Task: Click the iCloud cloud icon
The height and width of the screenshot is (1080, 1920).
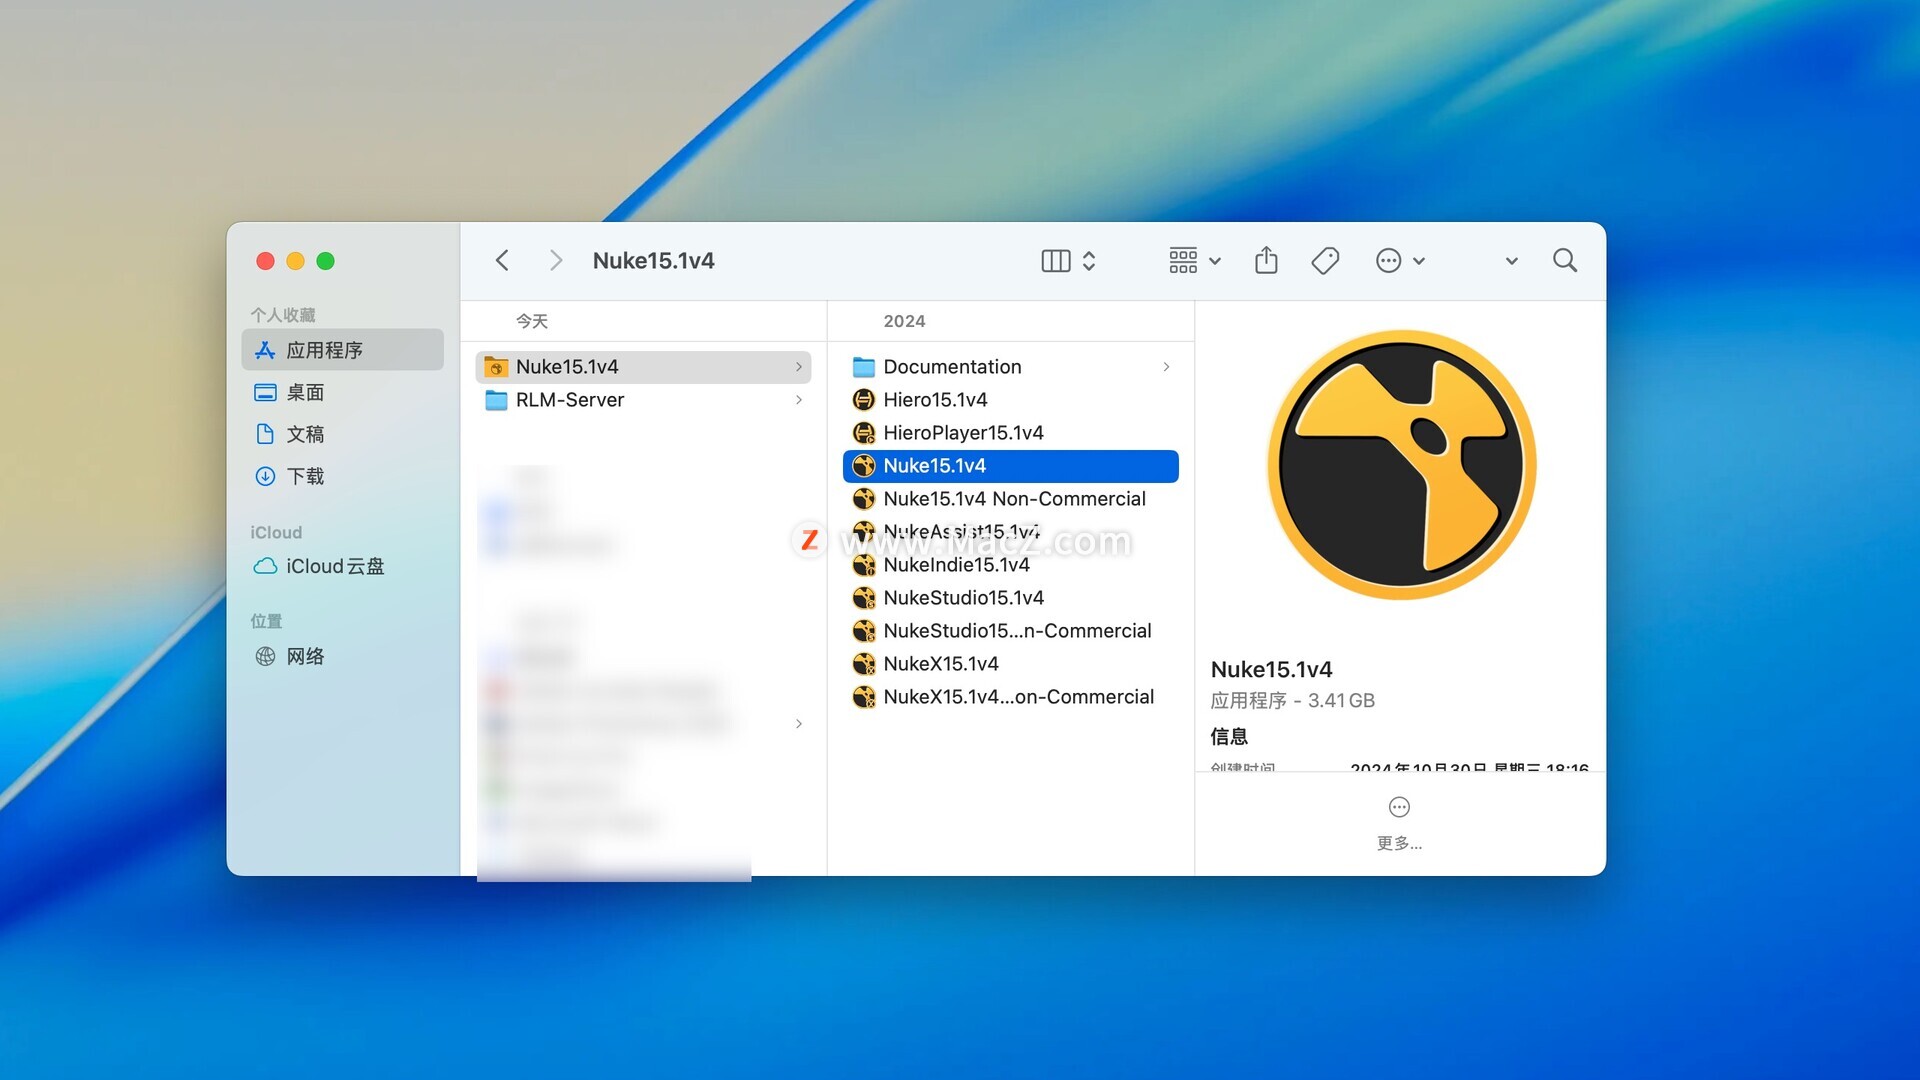Action: point(265,566)
